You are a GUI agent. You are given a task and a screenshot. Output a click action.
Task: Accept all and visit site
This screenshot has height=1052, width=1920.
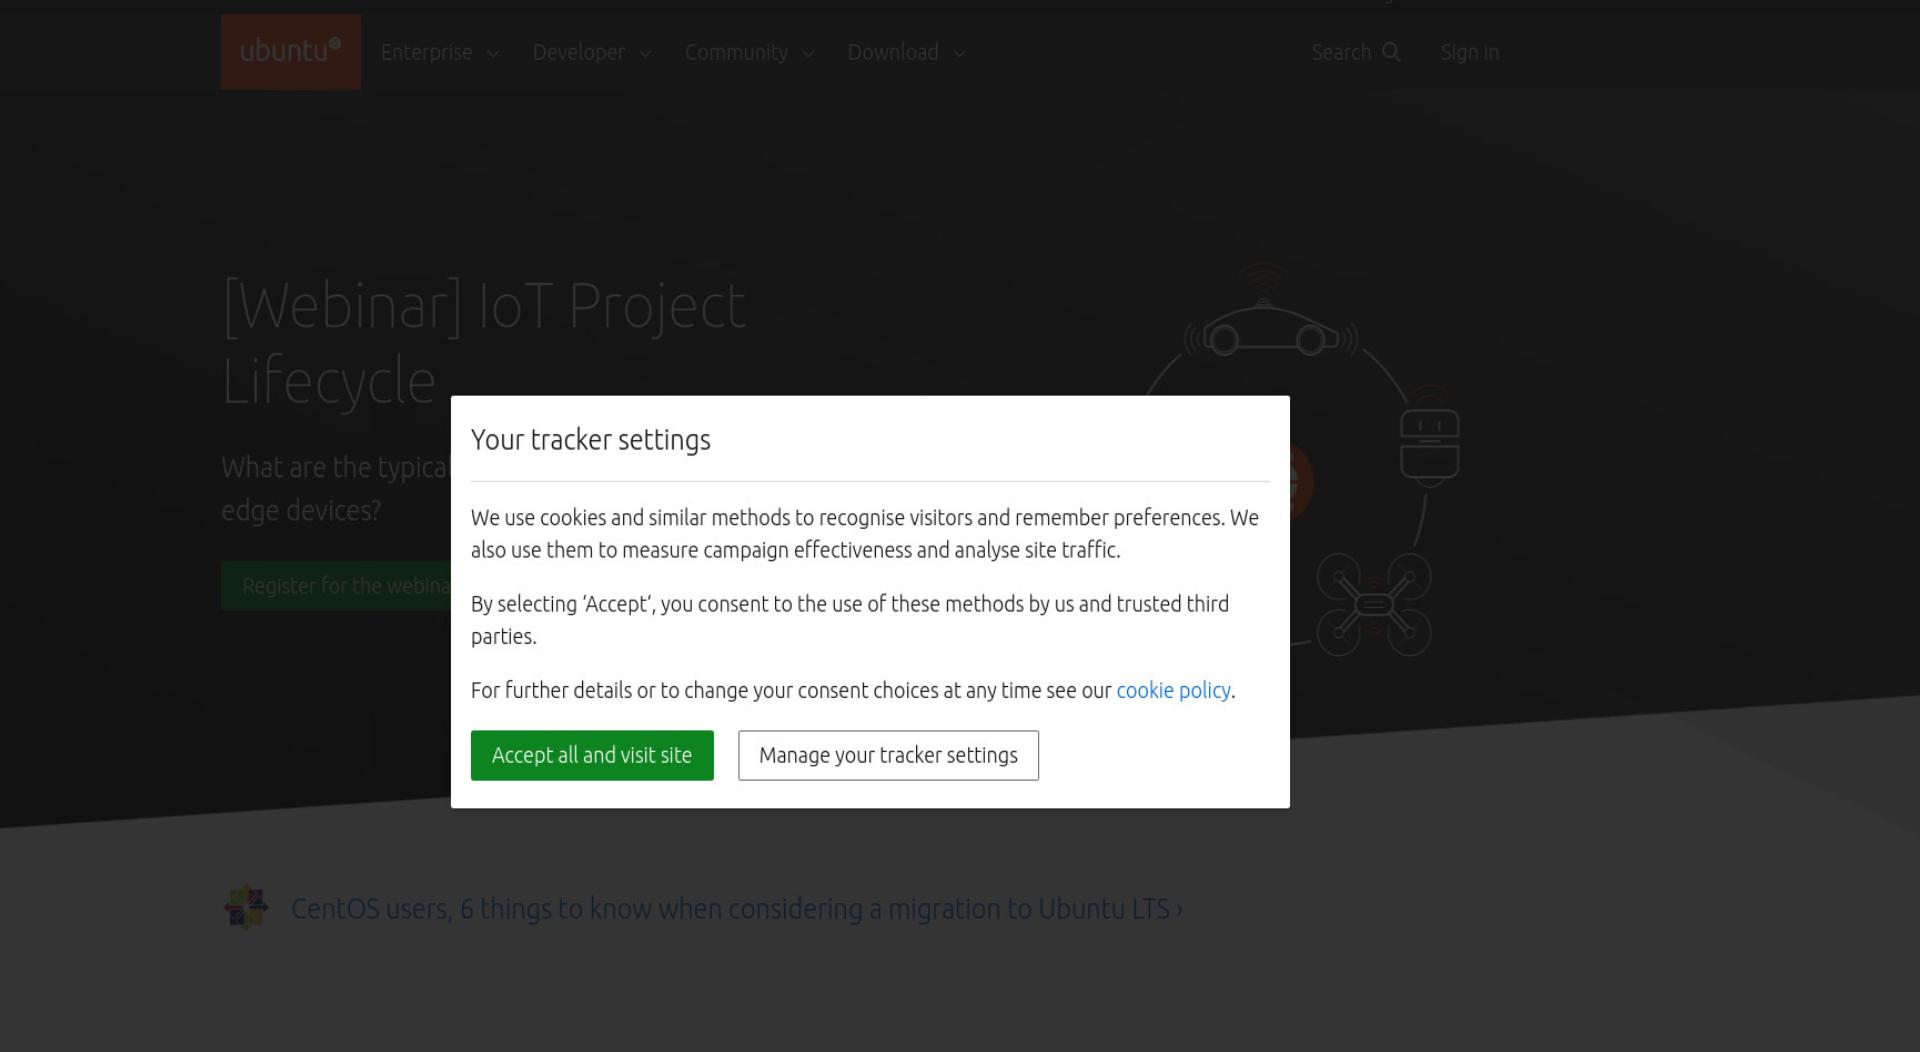[592, 755]
